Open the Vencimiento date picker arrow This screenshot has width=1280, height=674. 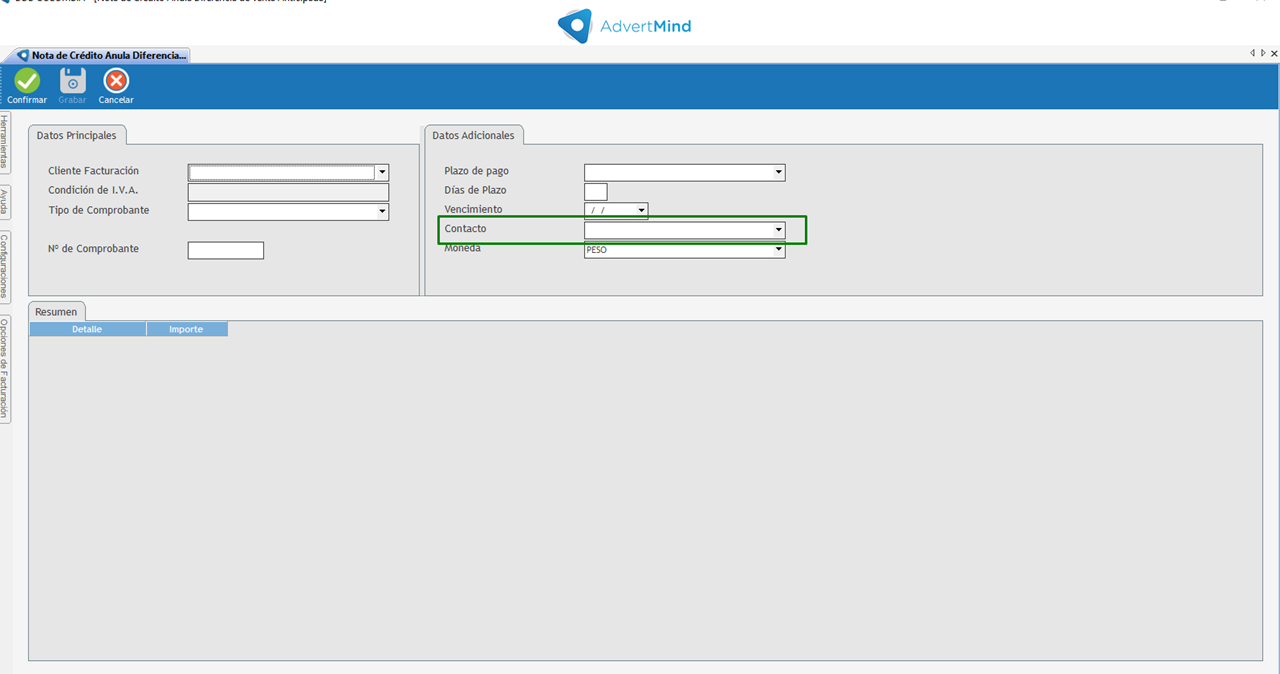pyautogui.click(x=641, y=211)
